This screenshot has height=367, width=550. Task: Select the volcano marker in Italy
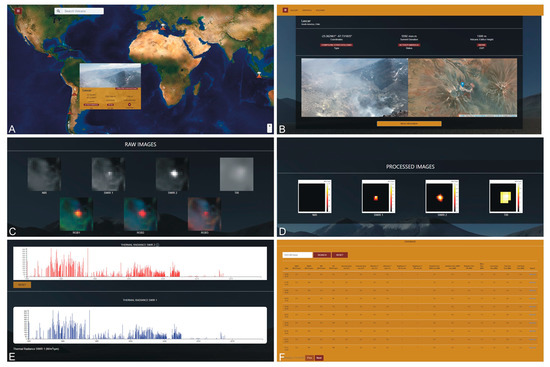[x=163, y=26]
